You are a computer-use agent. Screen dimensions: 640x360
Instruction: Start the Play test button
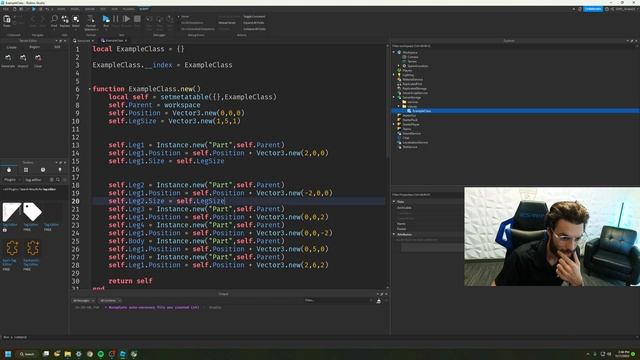[x=106, y=20]
